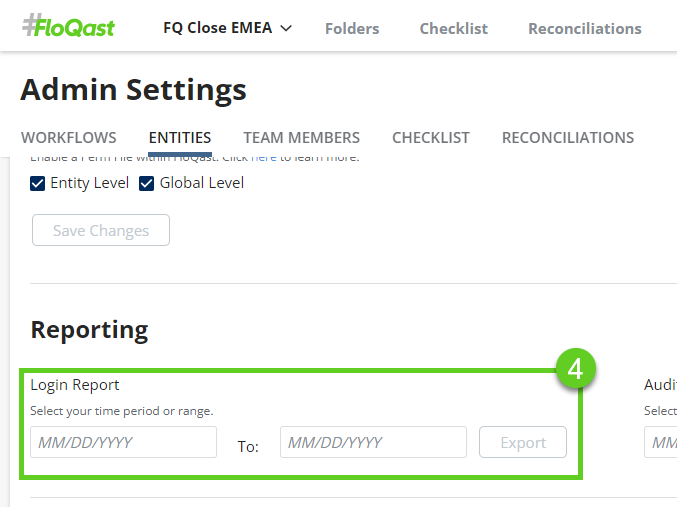Open Reconciliations in the top navigation
This screenshot has height=507, width=677.
point(584,28)
